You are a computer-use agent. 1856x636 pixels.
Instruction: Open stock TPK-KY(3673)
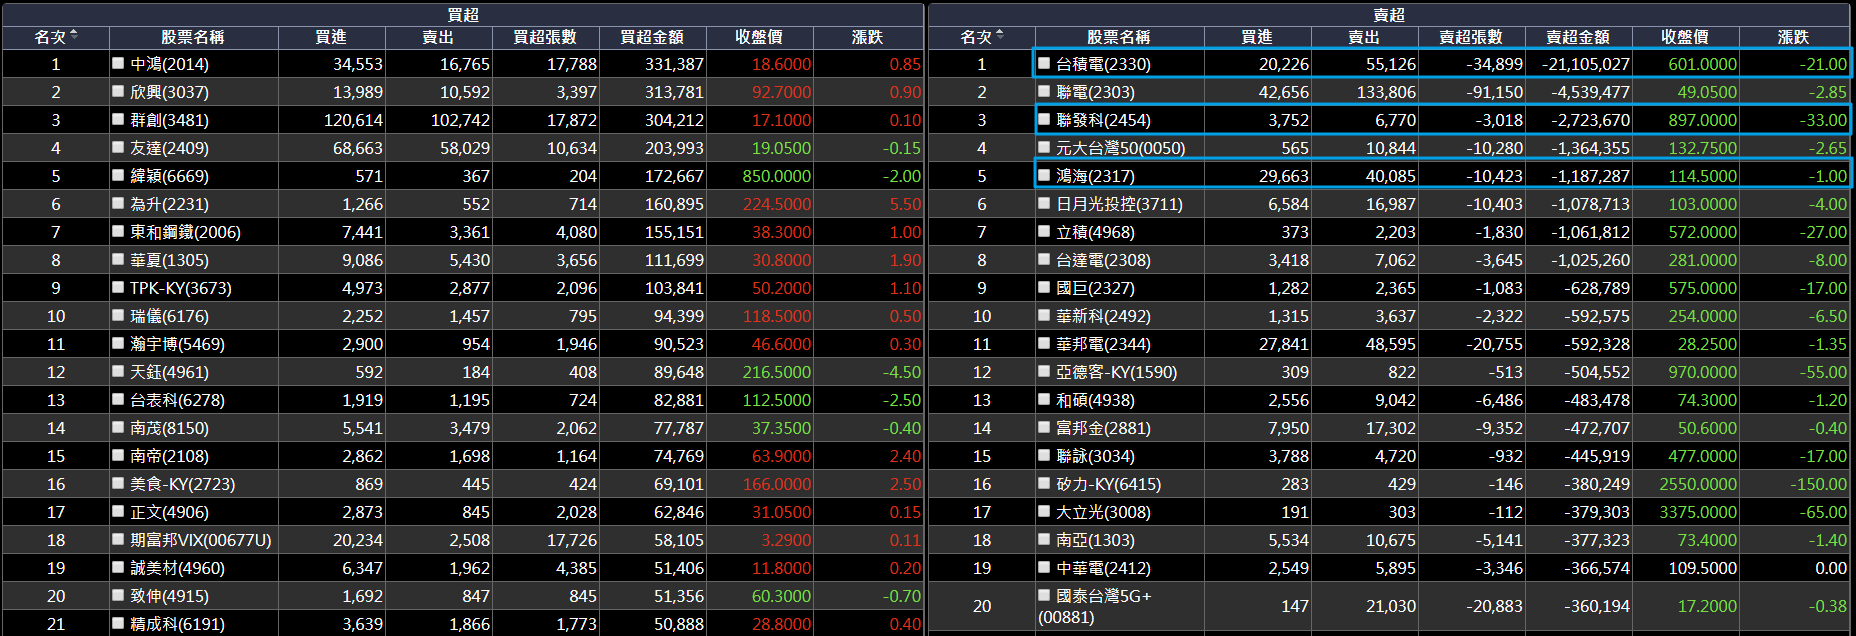[x=181, y=288]
